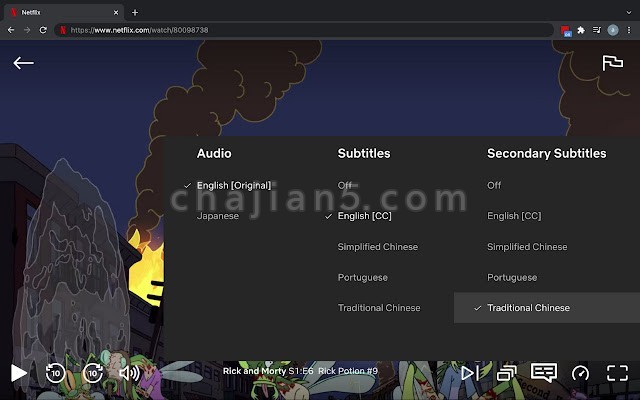This screenshot has width=640, height=400.
Task: Choose Portuguese in Subtitles
Action: pos(362,278)
